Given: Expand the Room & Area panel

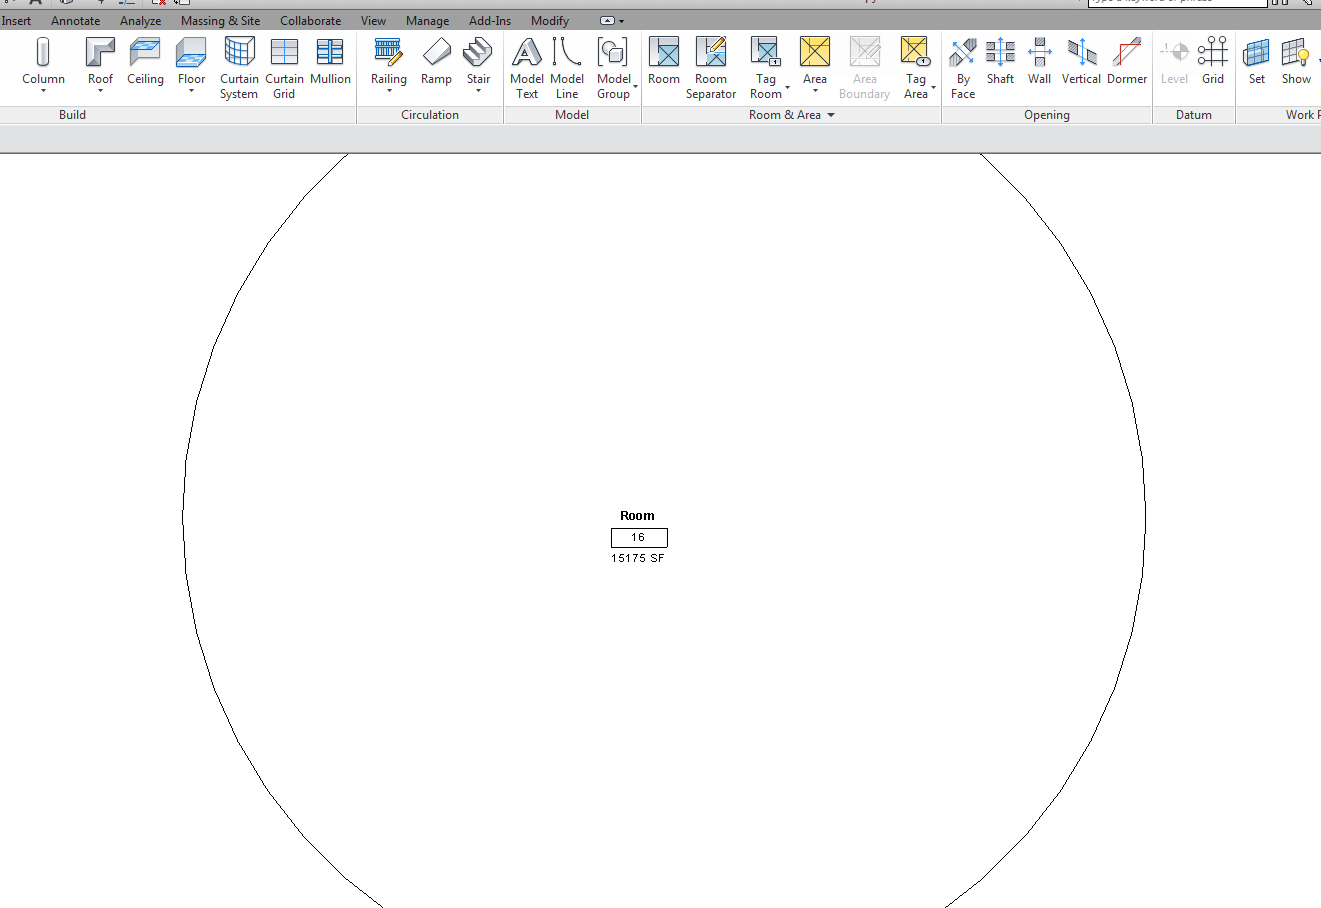Looking at the screenshot, I should click(792, 115).
